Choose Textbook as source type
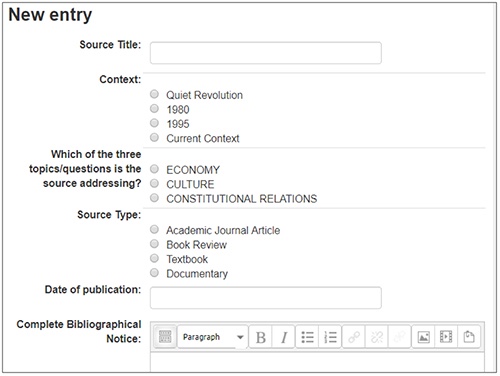The height and width of the screenshot is (376, 500). (154, 258)
